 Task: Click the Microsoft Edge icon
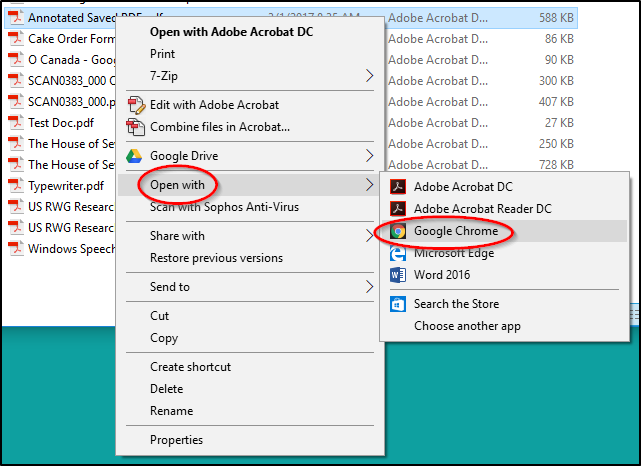(397, 253)
